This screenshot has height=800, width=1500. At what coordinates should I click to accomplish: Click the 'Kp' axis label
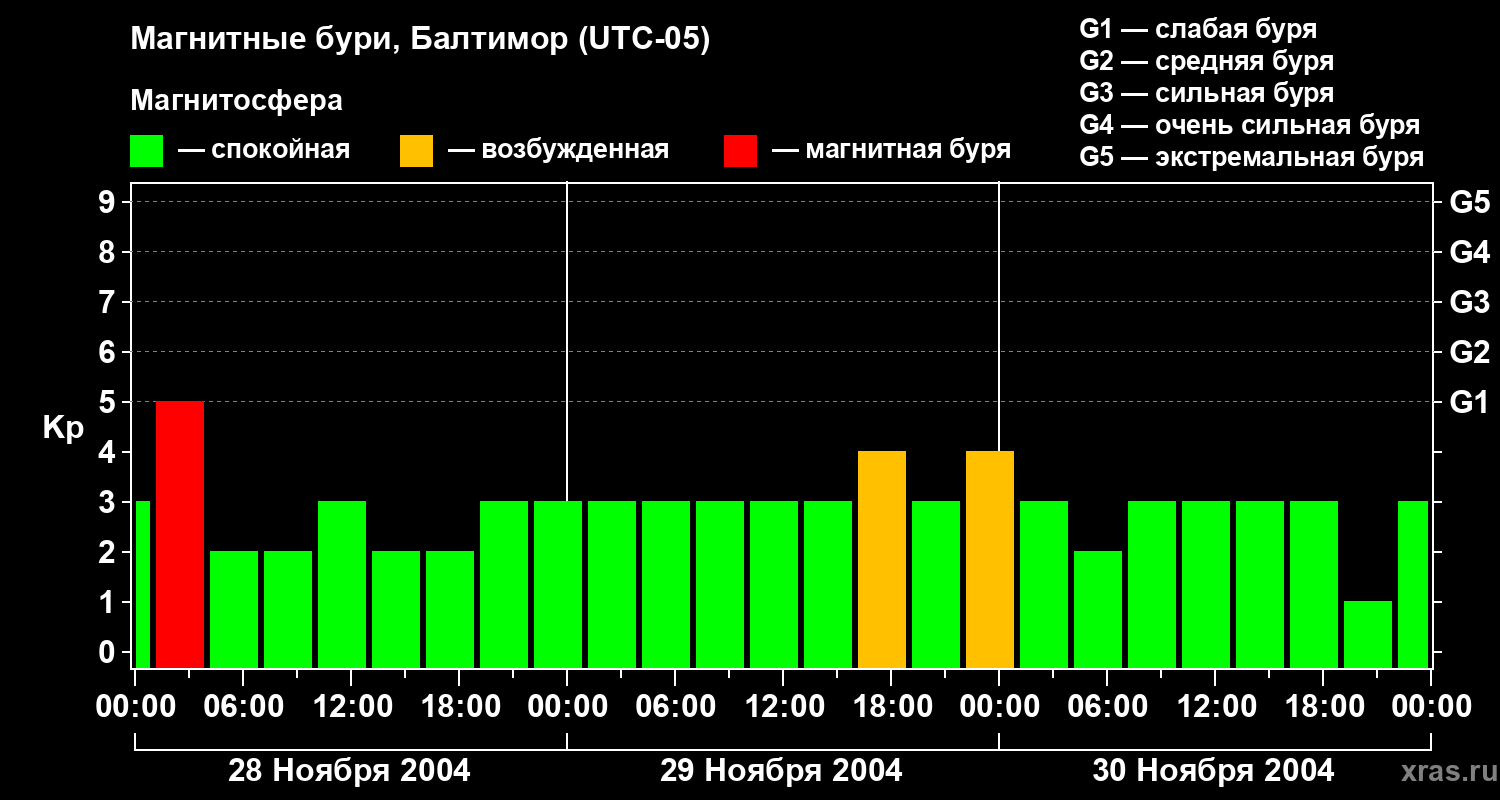click(63, 428)
